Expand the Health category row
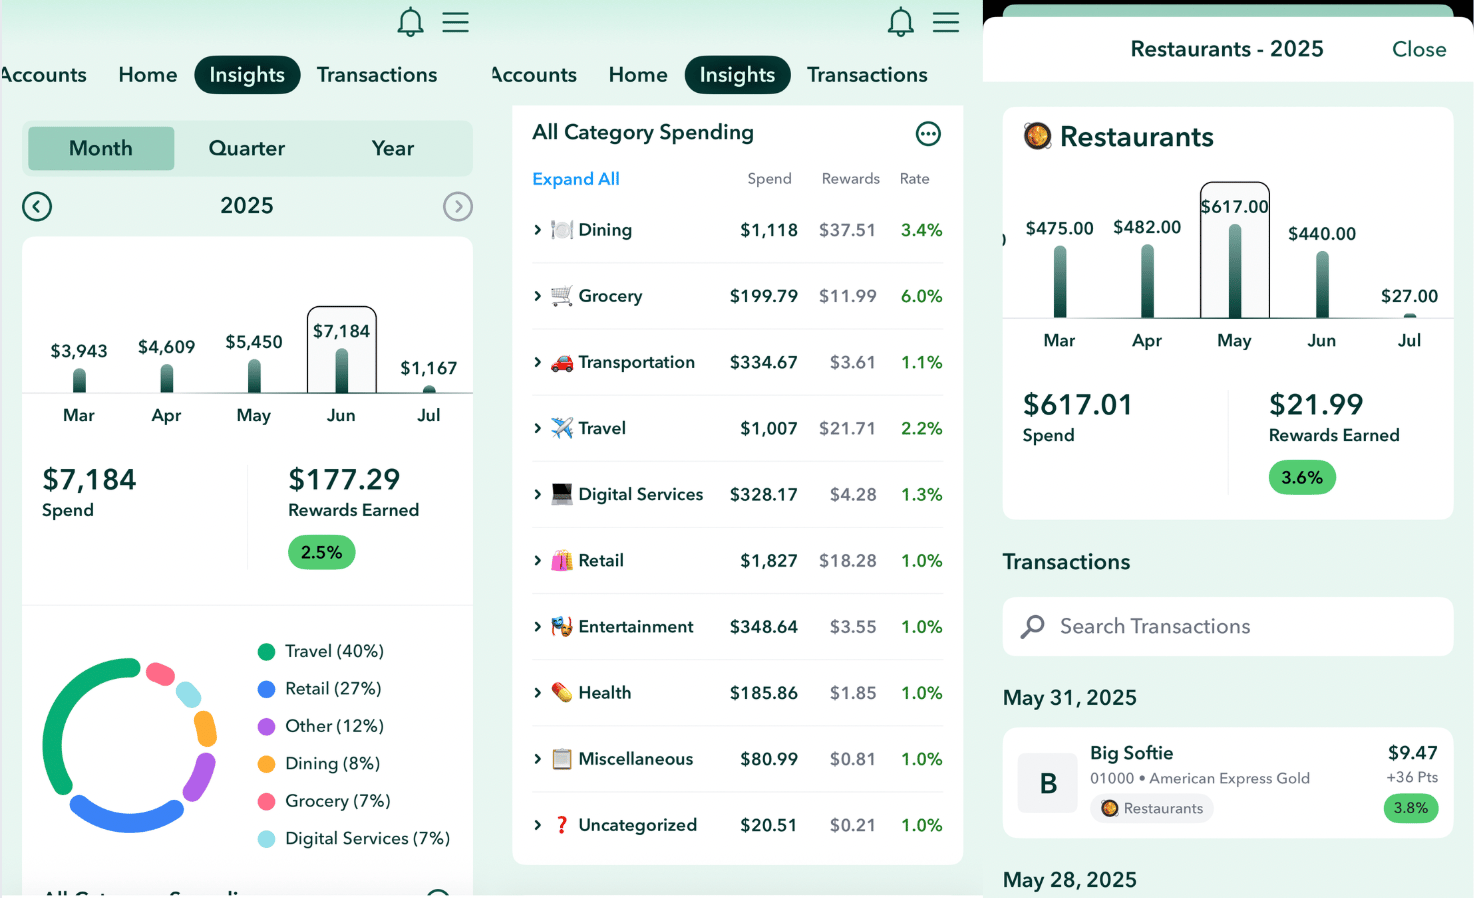The height and width of the screenshot is (898, 1474). (537, 692)
